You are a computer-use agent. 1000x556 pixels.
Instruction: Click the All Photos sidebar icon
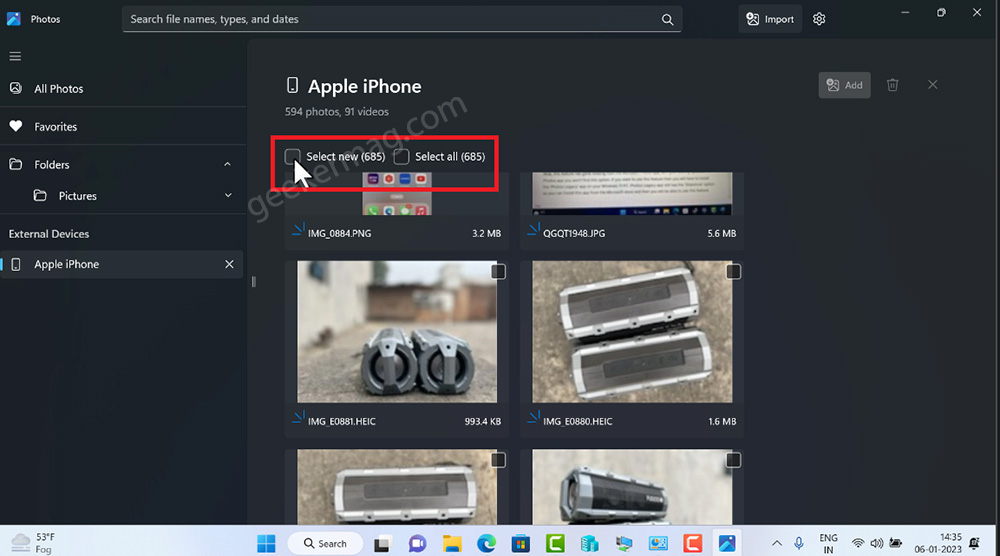tap(16, 88)
